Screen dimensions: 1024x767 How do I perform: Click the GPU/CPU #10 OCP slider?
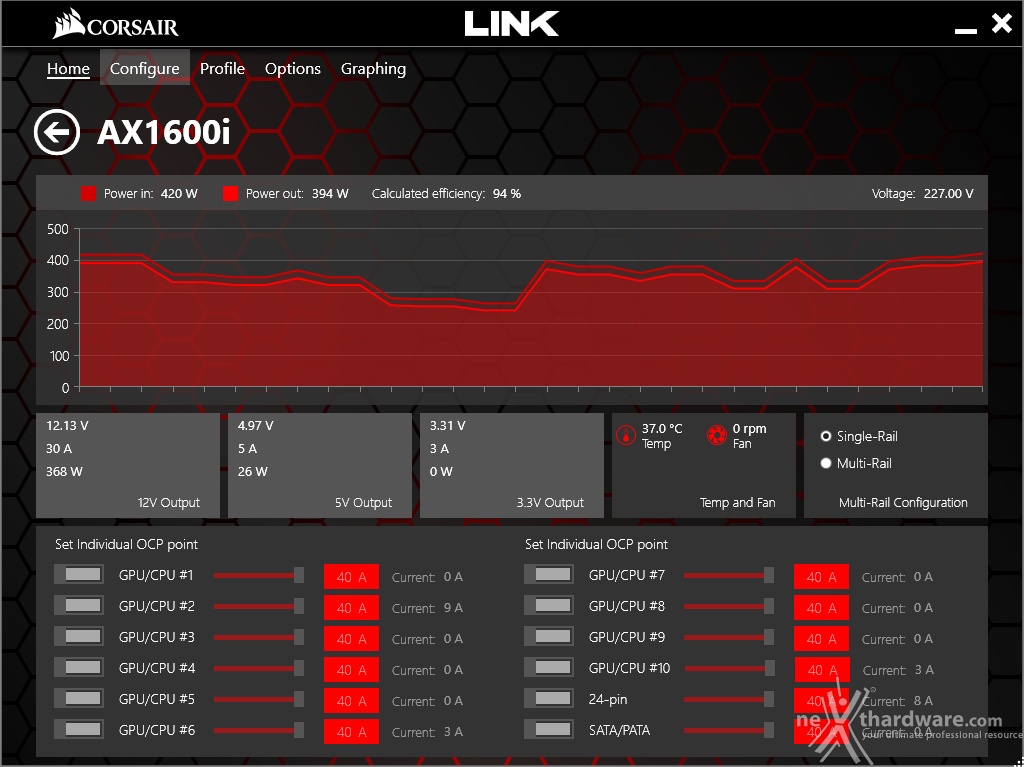coord(729,668)
